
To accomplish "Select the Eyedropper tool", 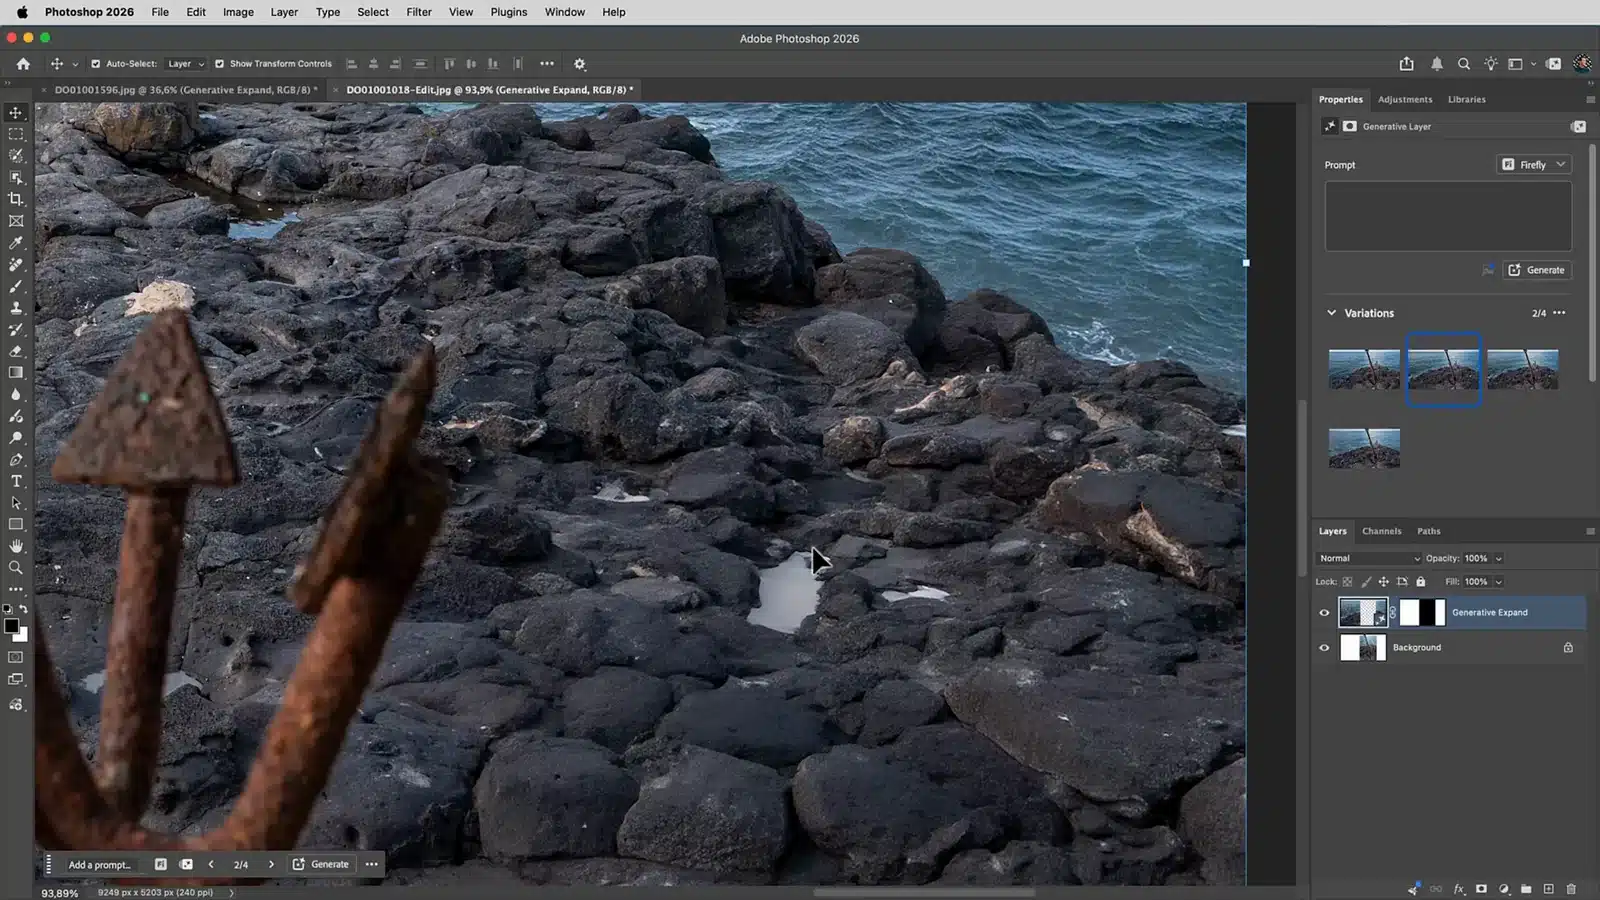I will [16, 243].
